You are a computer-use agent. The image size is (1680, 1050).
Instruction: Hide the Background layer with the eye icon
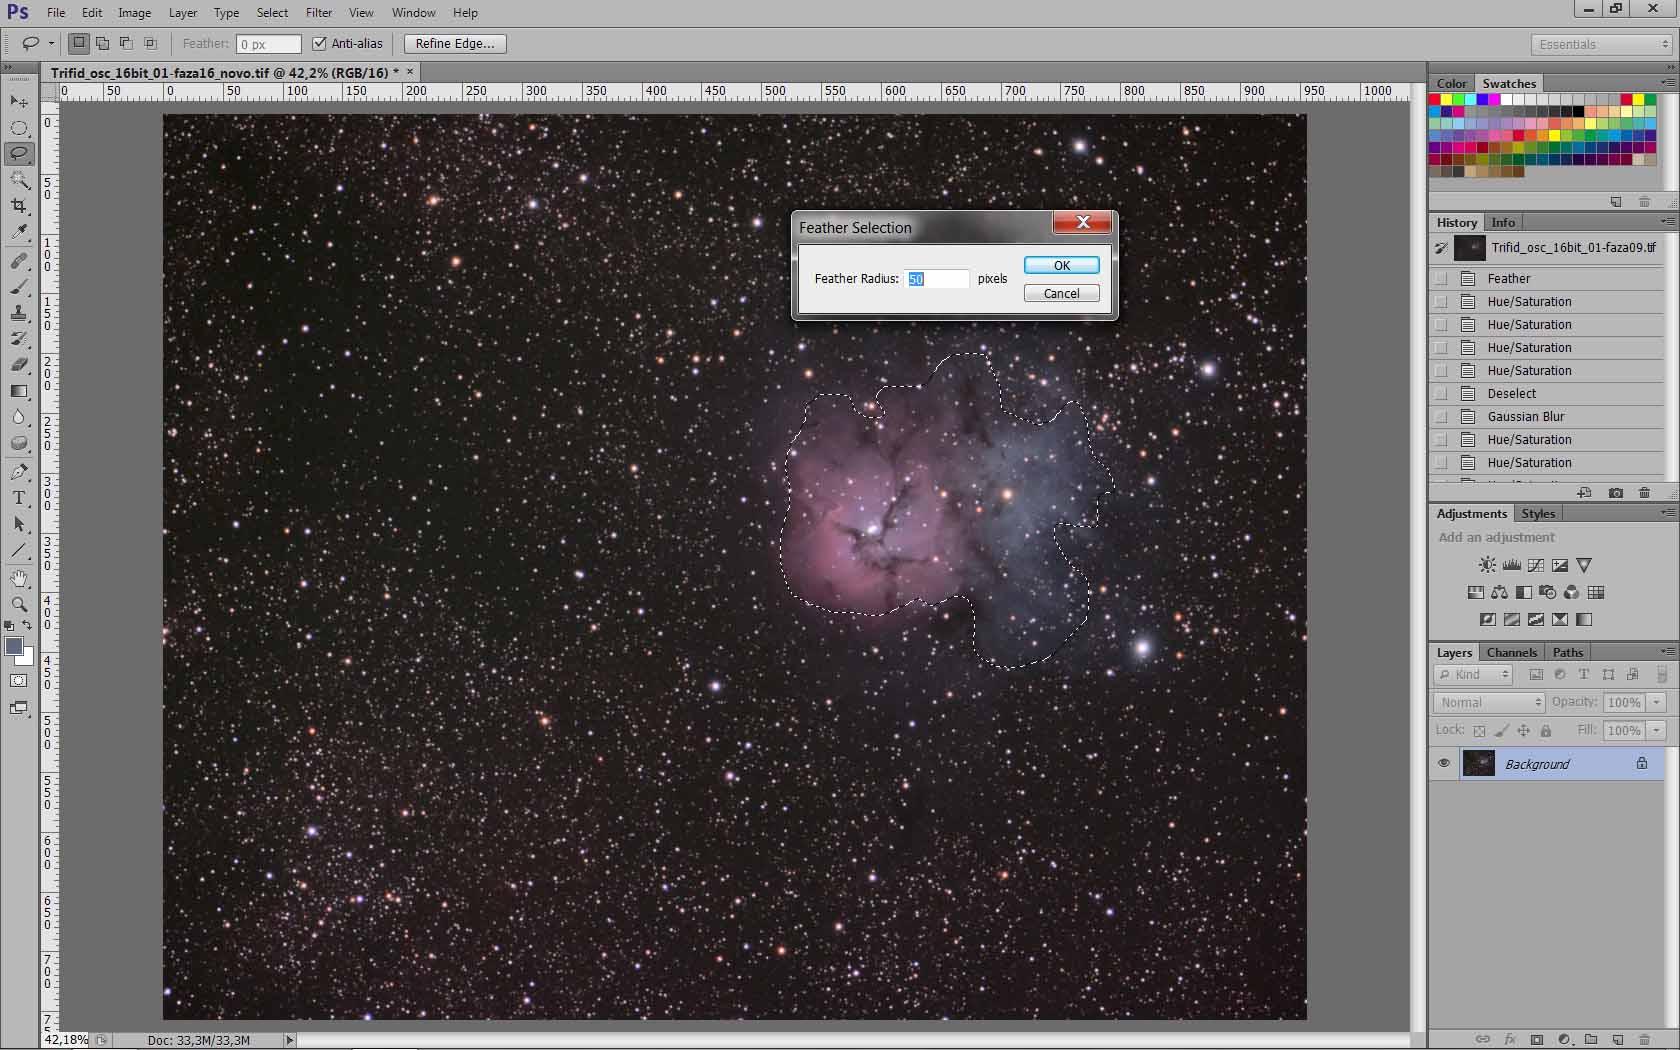coord(1443,763)
